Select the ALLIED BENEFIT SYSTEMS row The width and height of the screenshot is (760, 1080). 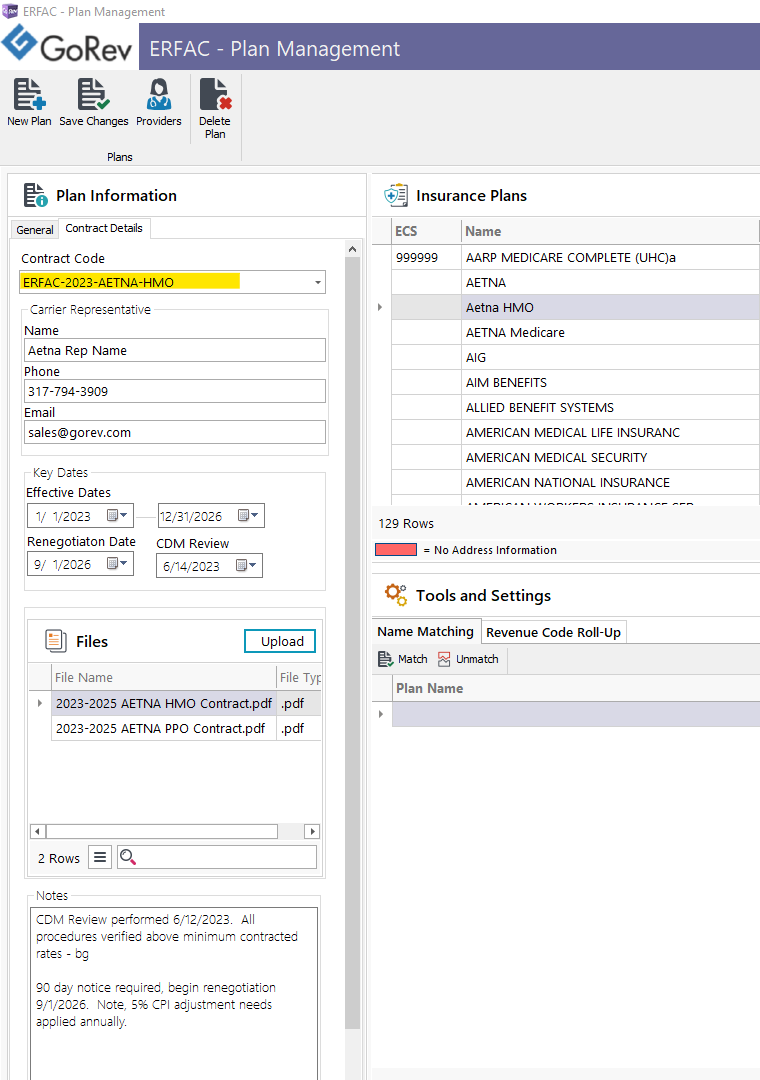point(575,407)
